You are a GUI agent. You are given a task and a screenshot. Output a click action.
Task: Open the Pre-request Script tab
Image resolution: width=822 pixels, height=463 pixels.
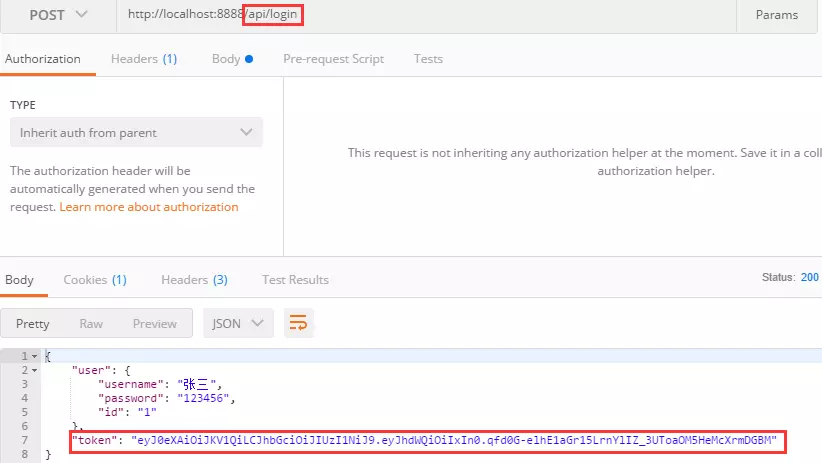(x=333, y=59)
